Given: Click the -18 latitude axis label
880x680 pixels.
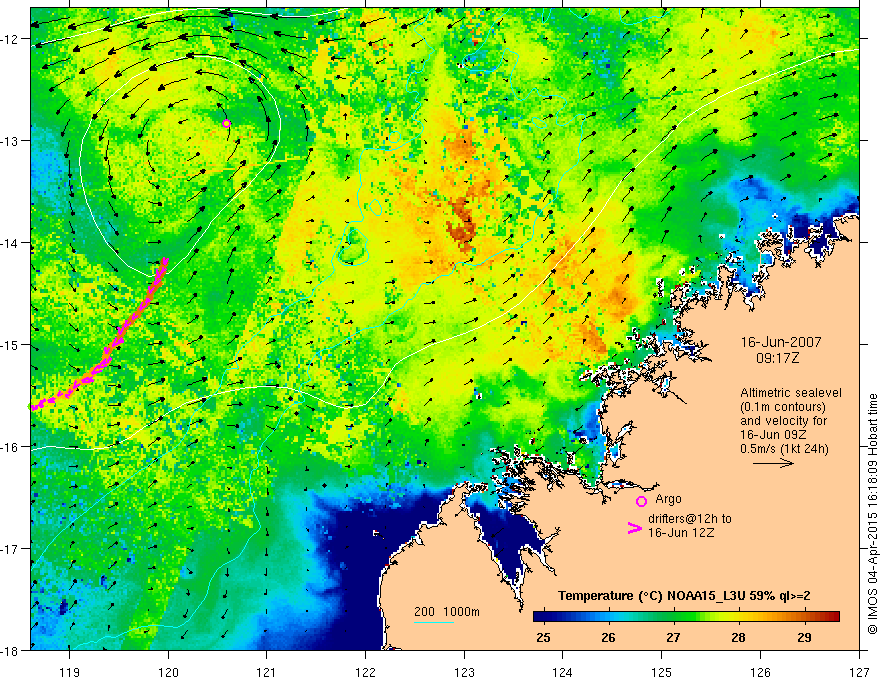Looking at the screenshot, I should [11, 651].
